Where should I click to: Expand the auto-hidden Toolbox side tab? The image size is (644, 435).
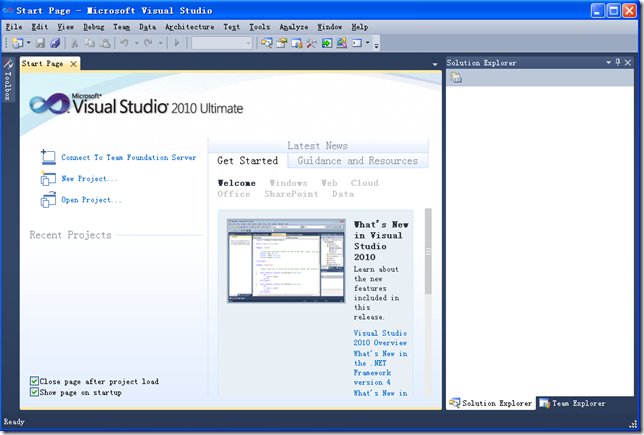click(x=7, y=80)
